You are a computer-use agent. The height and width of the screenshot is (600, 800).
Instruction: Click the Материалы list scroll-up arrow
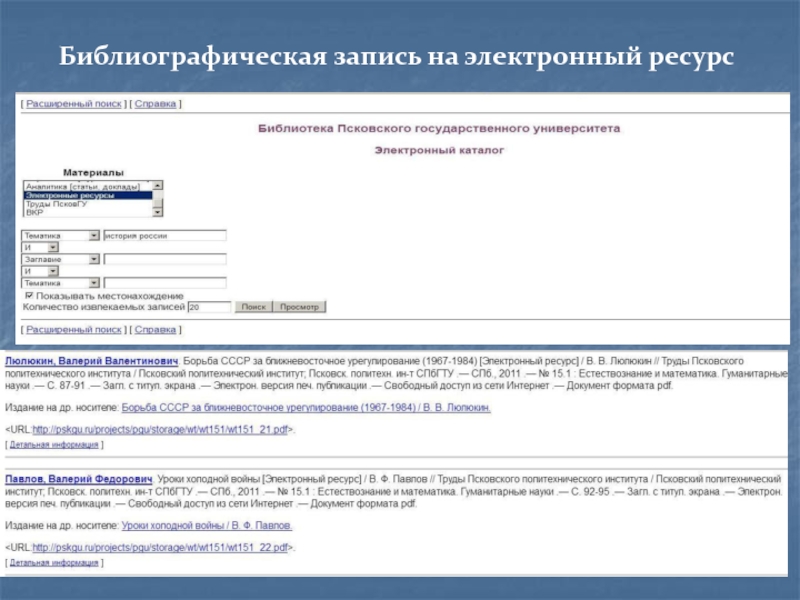coord(158,185)
